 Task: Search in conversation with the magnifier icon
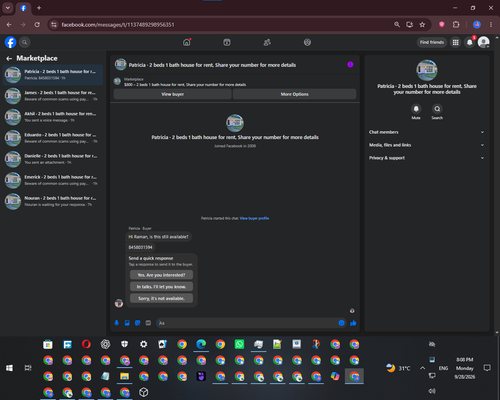pyautogui.click(x=437, y=109)
